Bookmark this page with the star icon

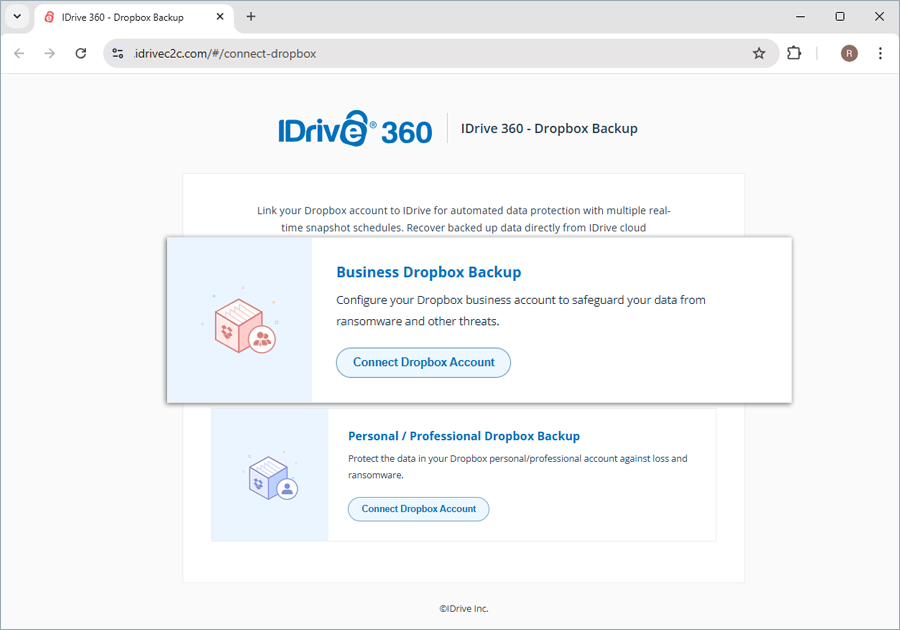point(759,53)
